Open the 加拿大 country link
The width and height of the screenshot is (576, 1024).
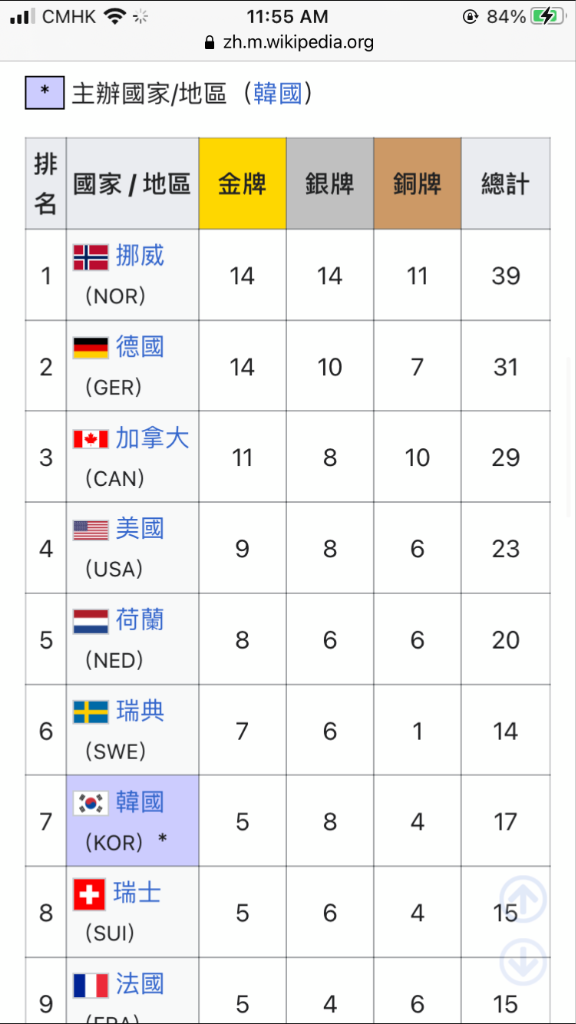152,438
